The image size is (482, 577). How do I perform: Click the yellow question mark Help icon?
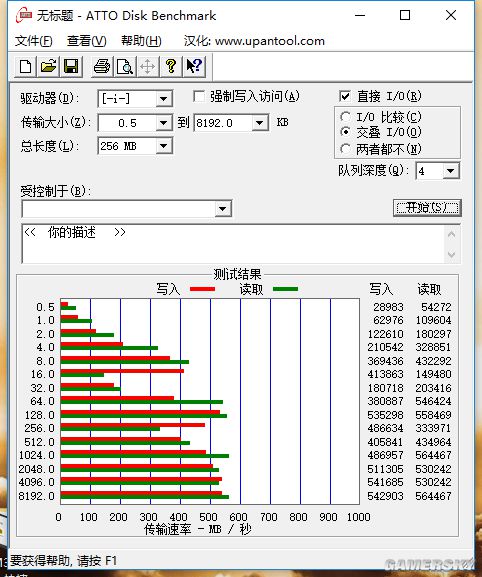click(170, 67)
